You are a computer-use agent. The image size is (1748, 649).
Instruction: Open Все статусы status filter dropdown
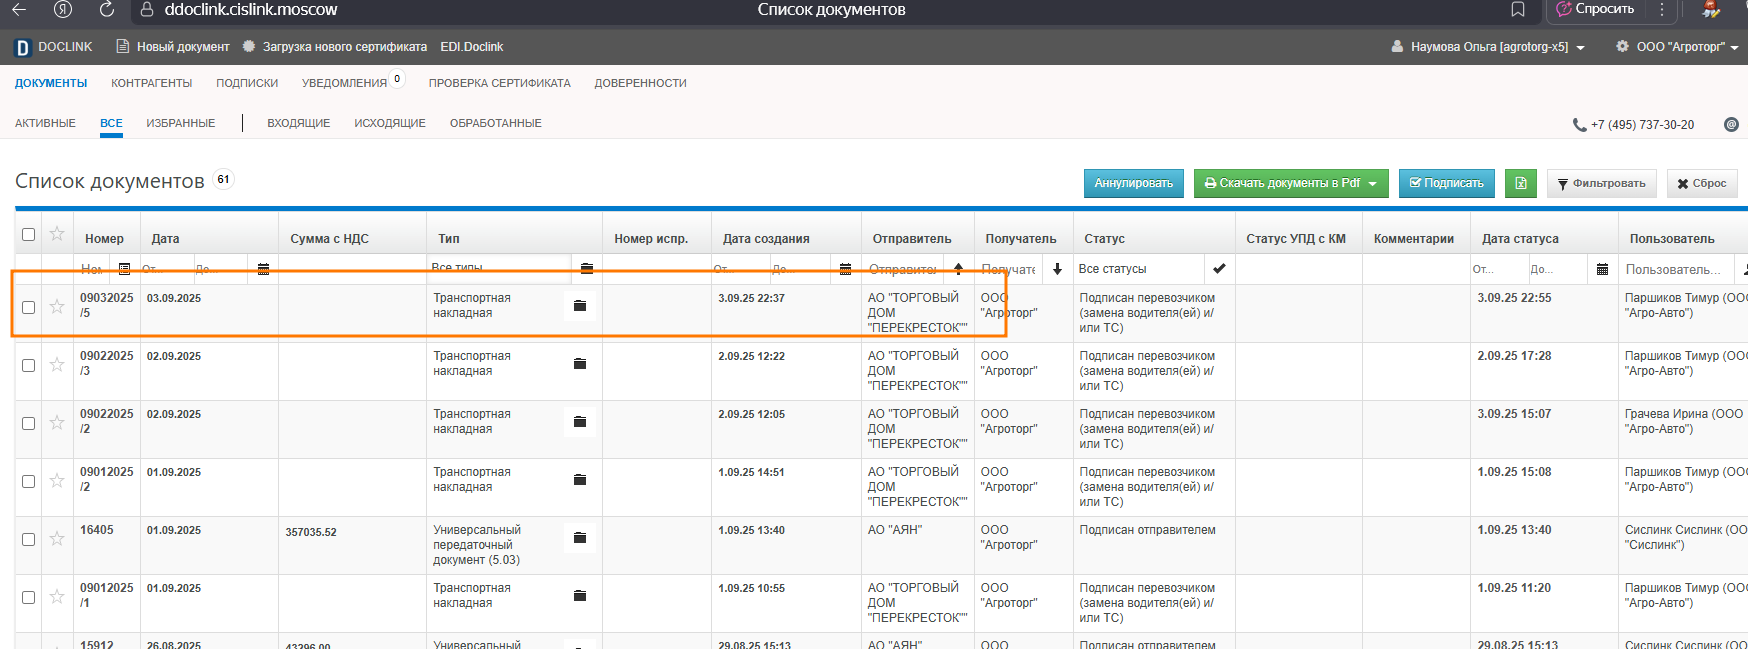coord(1139,269)
